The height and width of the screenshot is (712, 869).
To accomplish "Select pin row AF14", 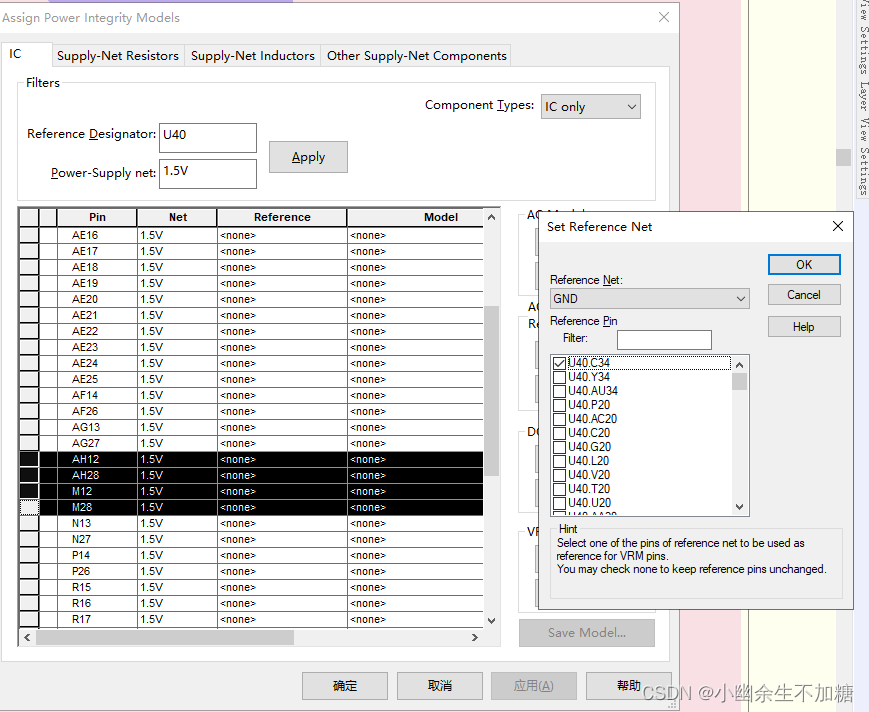I will [251, 396].
